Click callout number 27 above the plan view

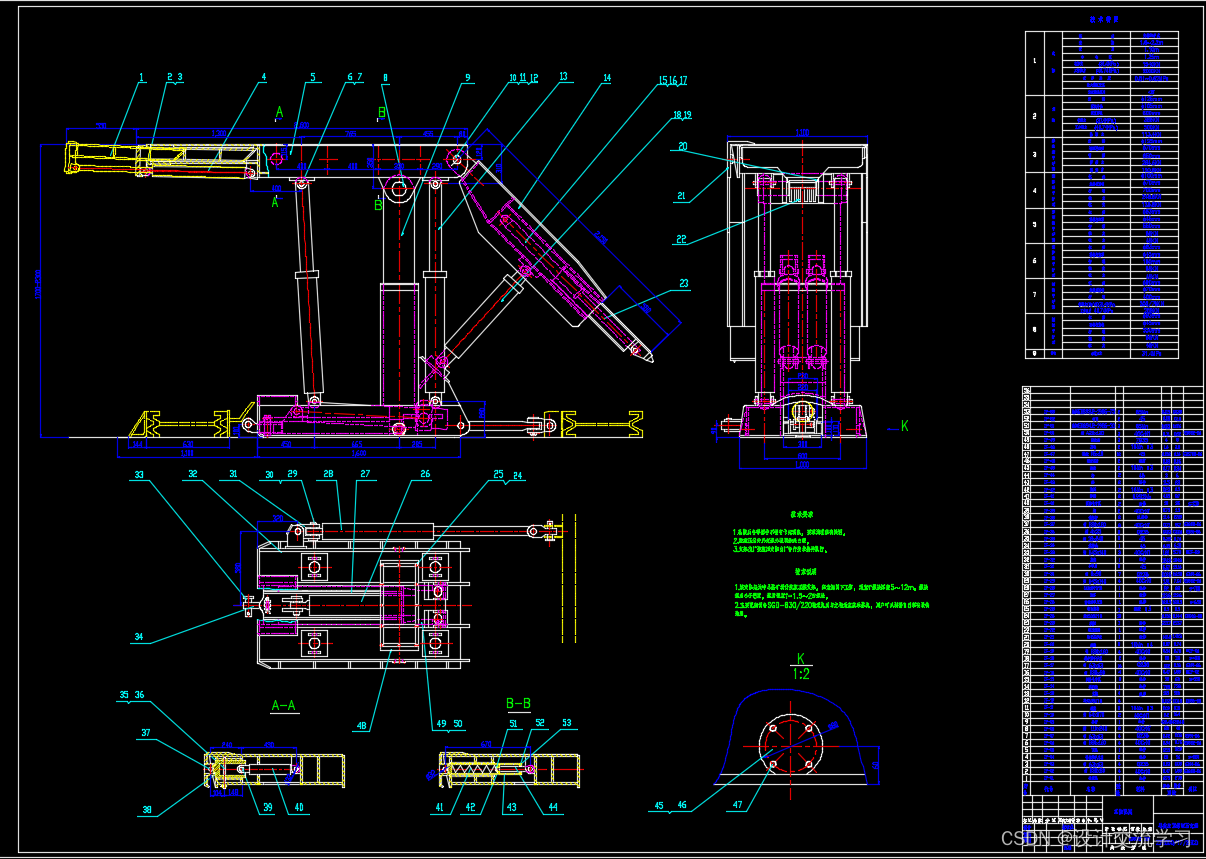365,474
